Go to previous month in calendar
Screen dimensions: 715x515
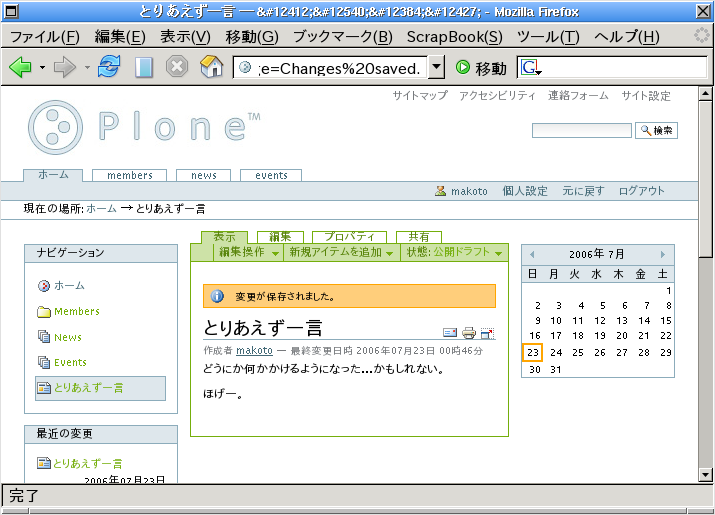tap(532, 255)
